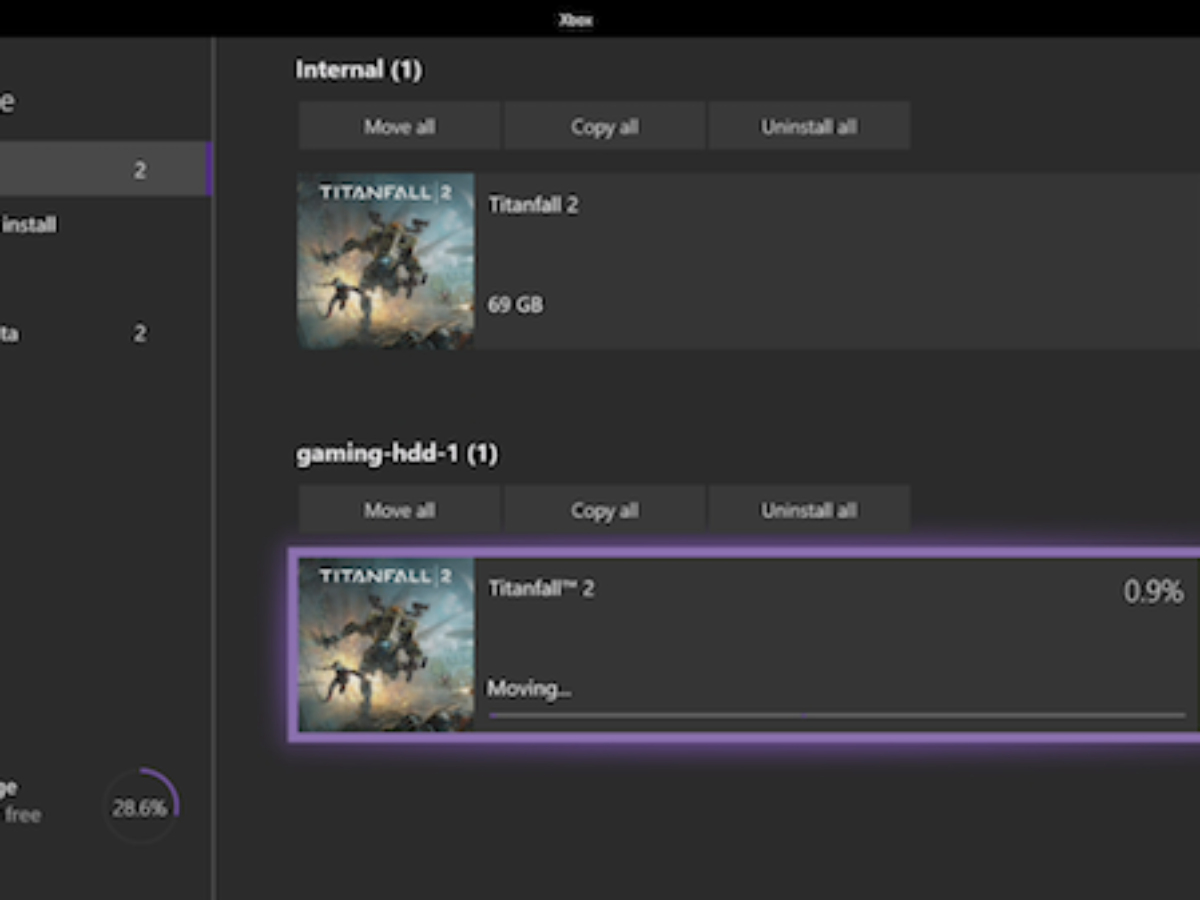
Task: Click the 'Titanfall™ 2' title in gaming-hdd-1
Action: [x=541, y=588]
